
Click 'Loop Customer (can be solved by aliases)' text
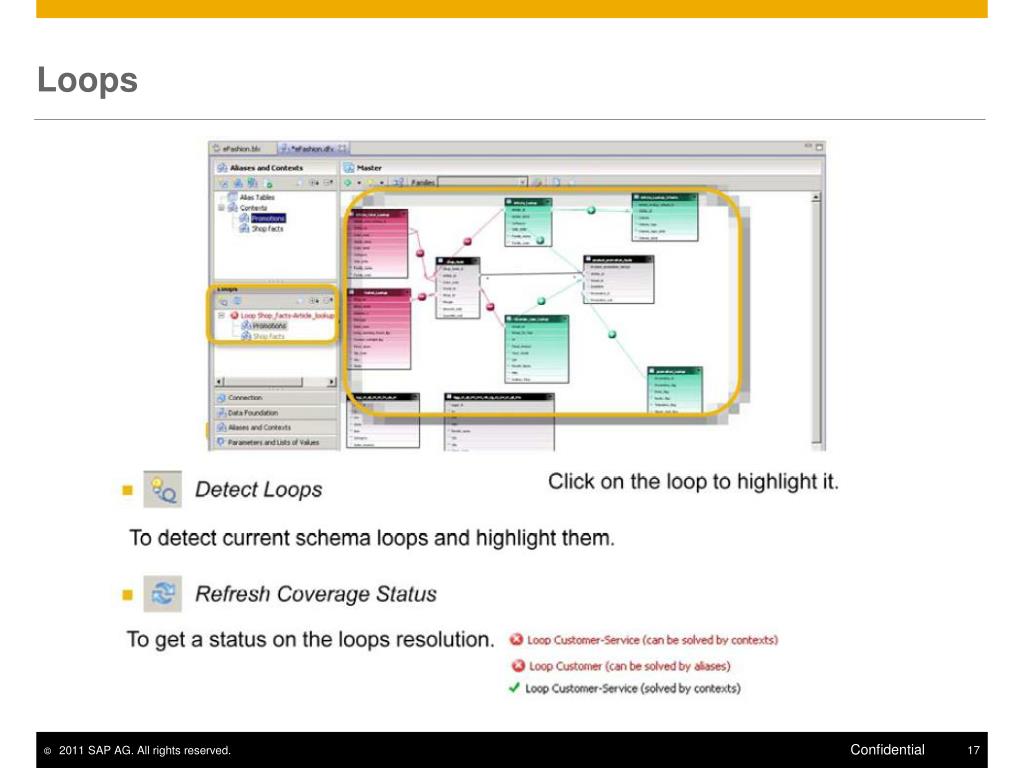click(630, 666)
